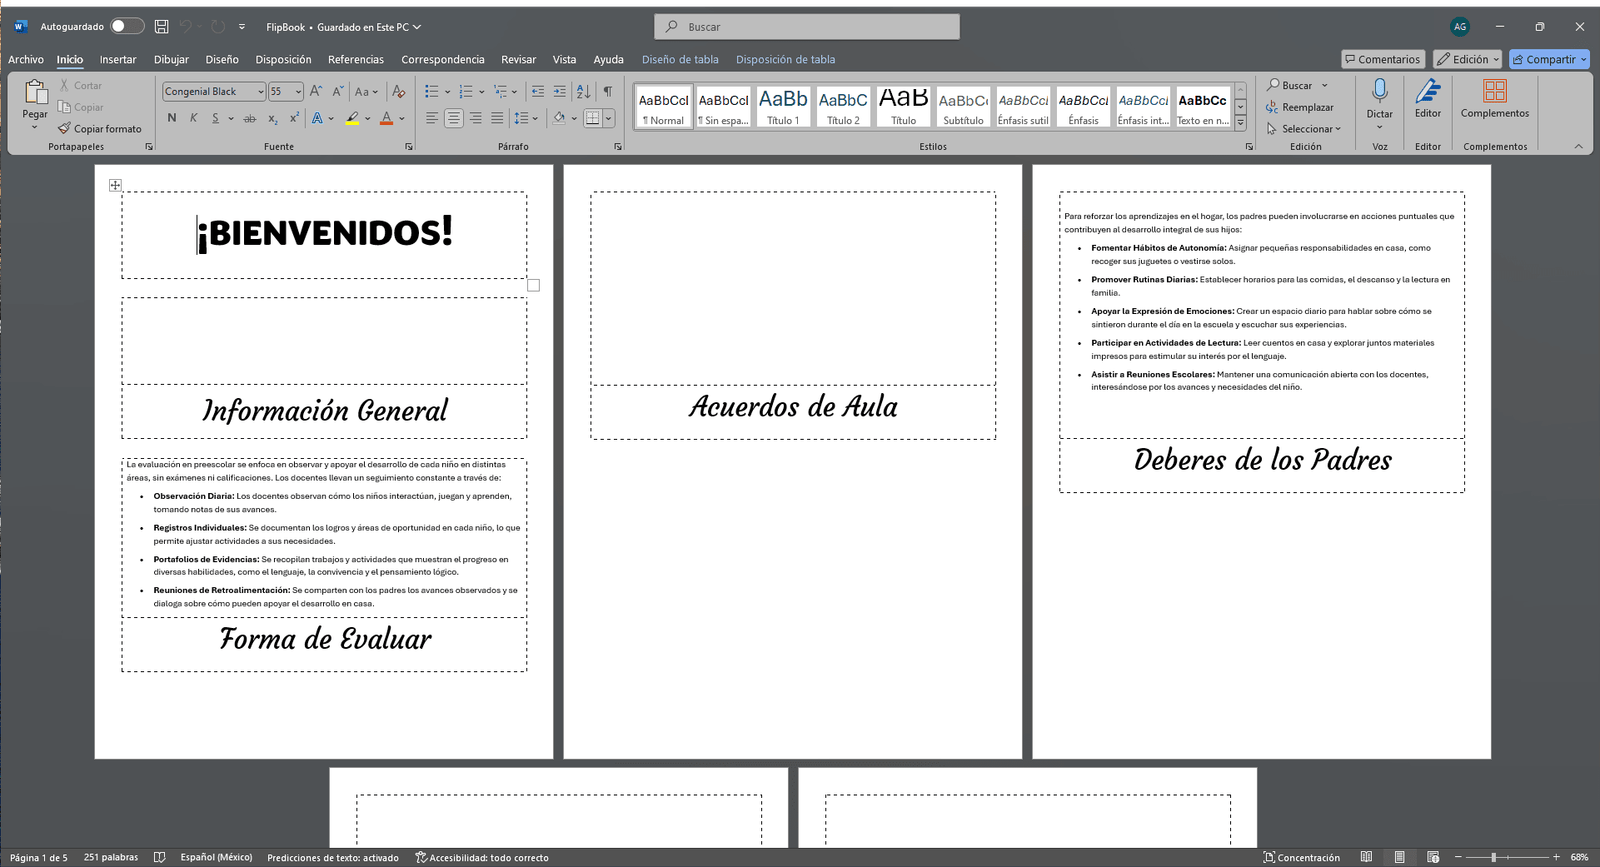Open the font name dropdown Congenial Black
Image resolution: width=1600 pixels, height=867 pixels.
pos(260,92)
